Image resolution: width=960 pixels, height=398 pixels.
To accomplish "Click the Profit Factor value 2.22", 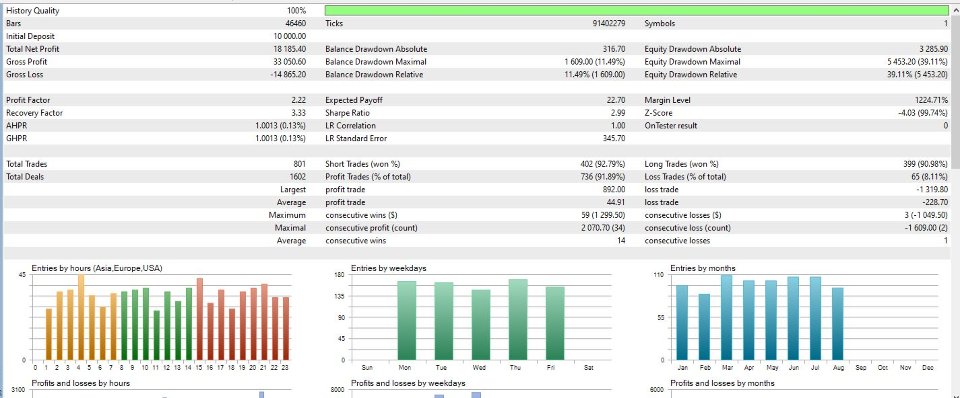I will tap(299, 100).
